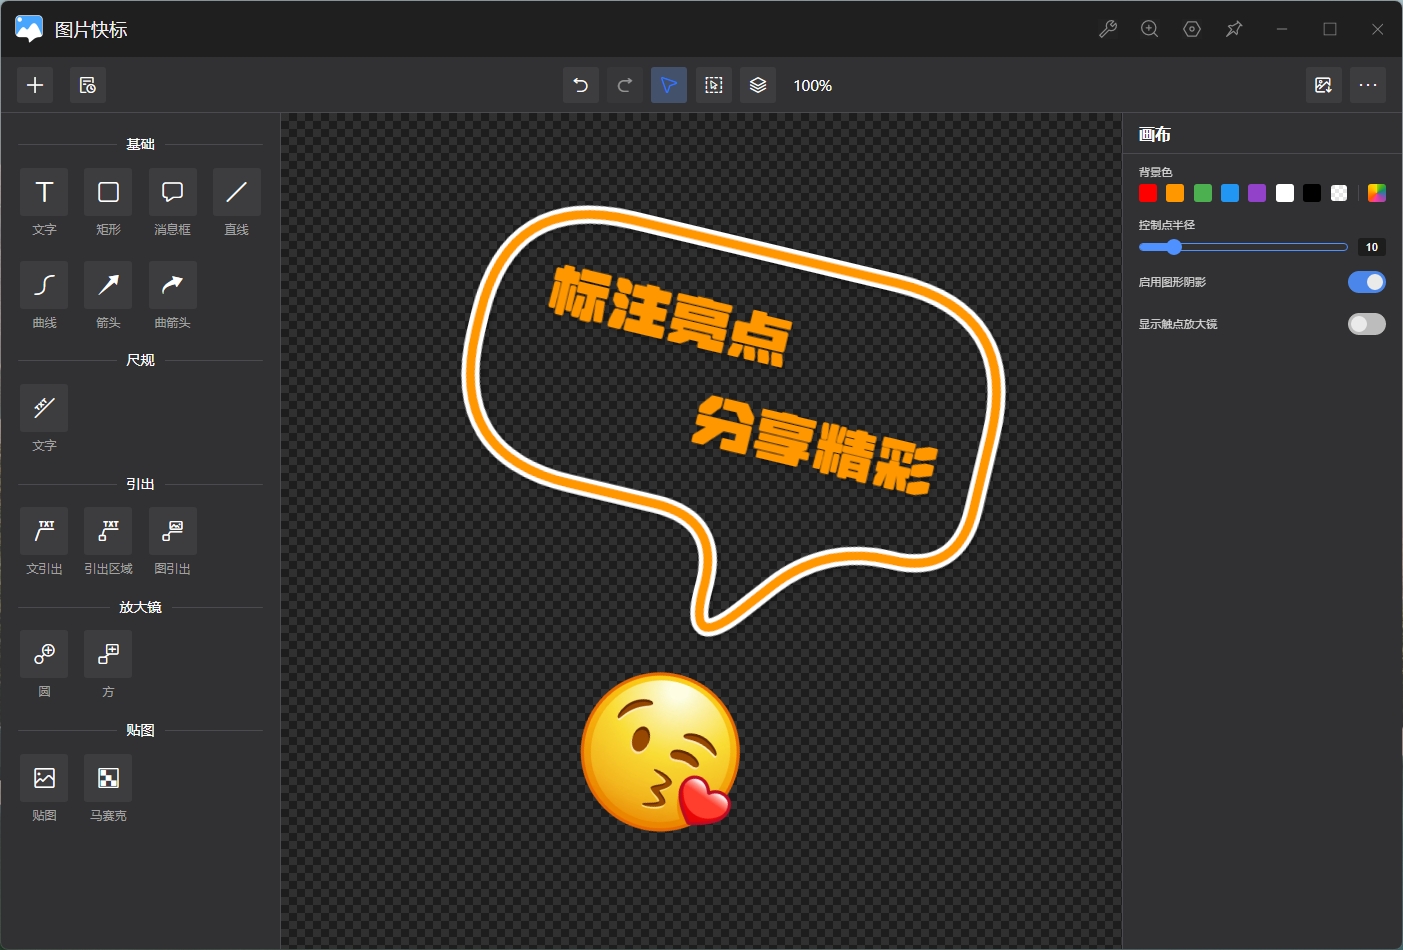
Task: Export the image with the picture icon
Action: point(1324,85)
